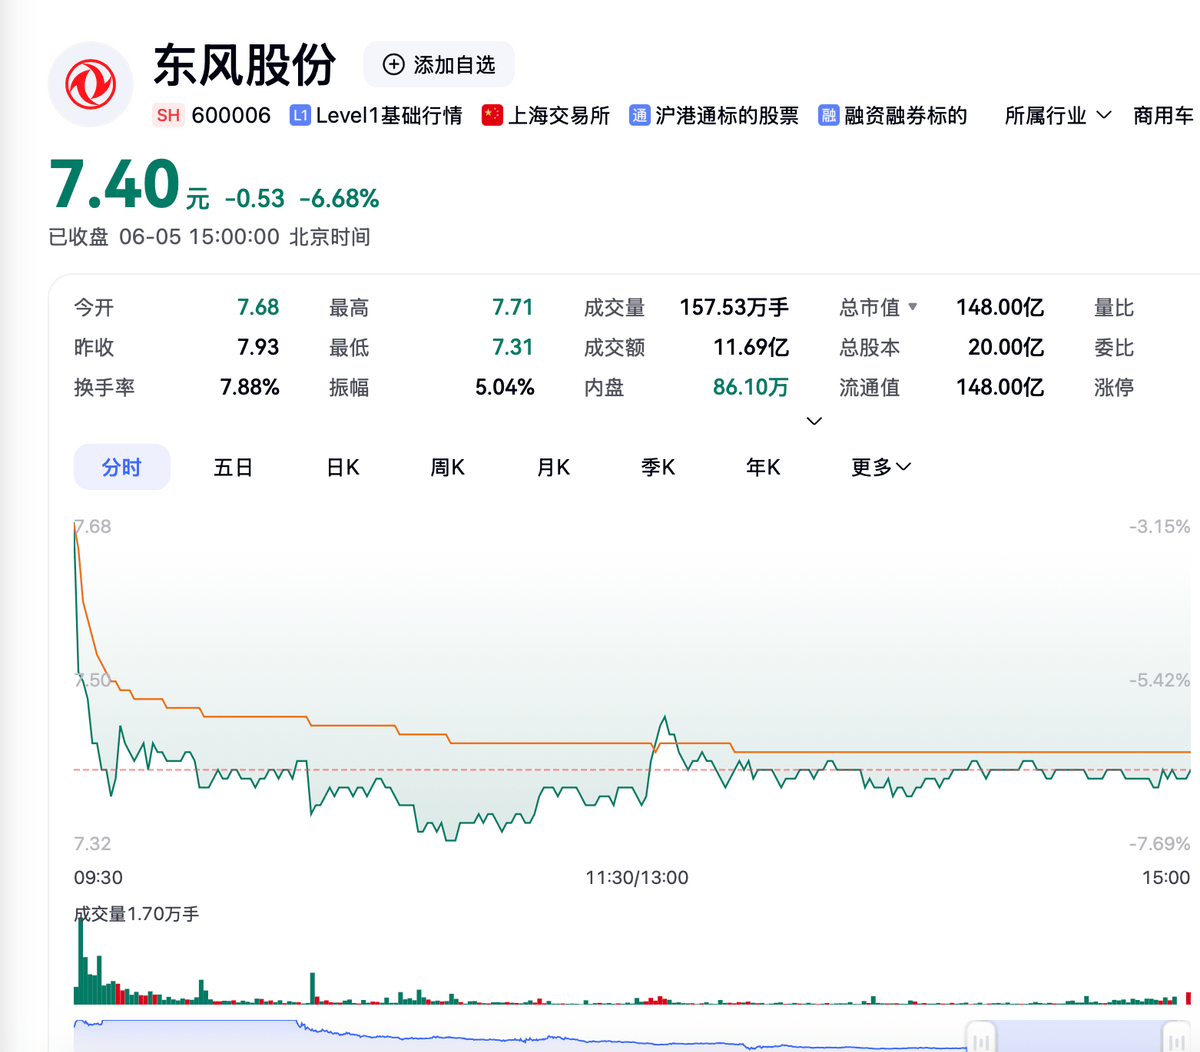
Task: Click the 09:30 time axis label
Action: click(x=98, y=878)
